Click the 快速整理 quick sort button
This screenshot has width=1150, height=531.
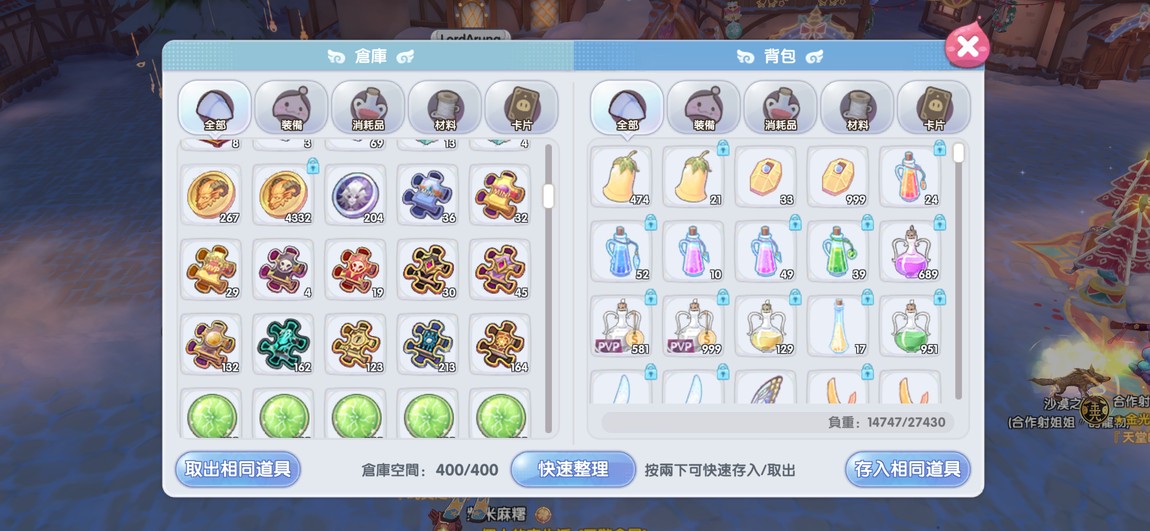(x=573, y=469)
